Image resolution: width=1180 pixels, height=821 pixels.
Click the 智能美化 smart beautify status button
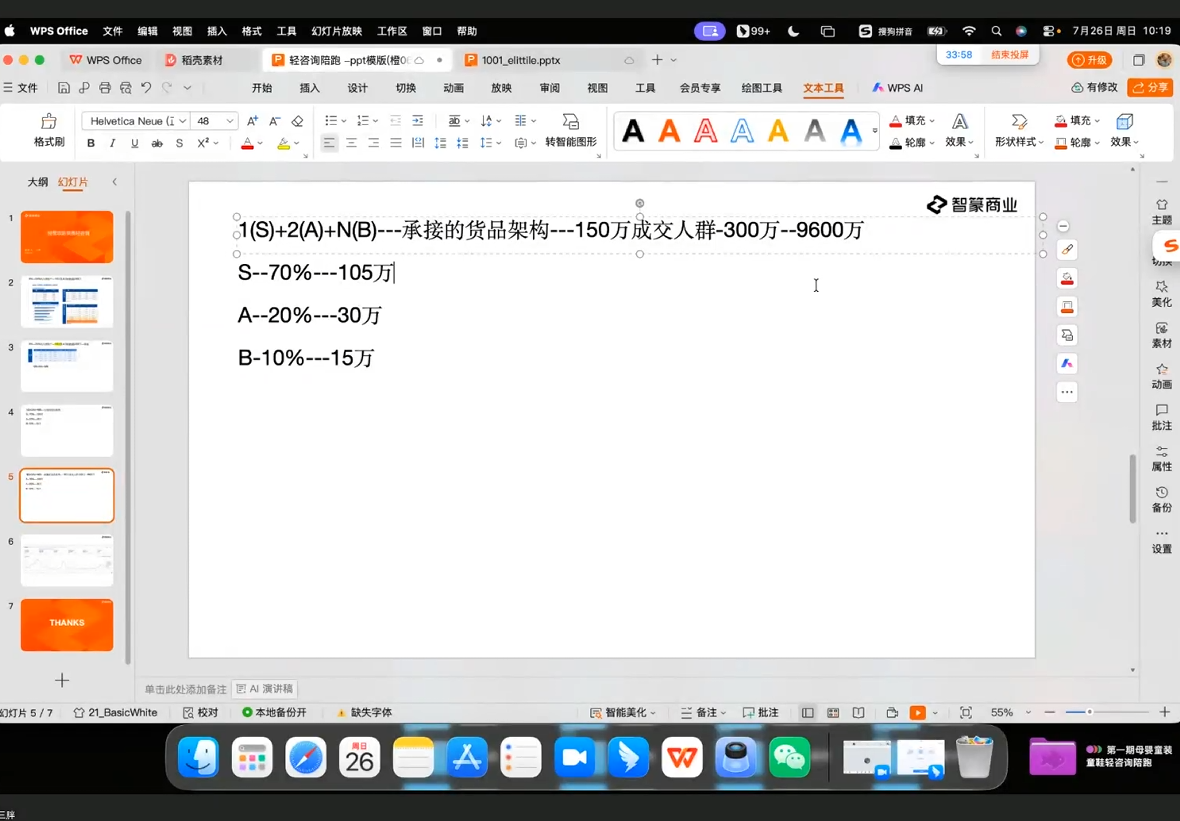click(622, 713)
